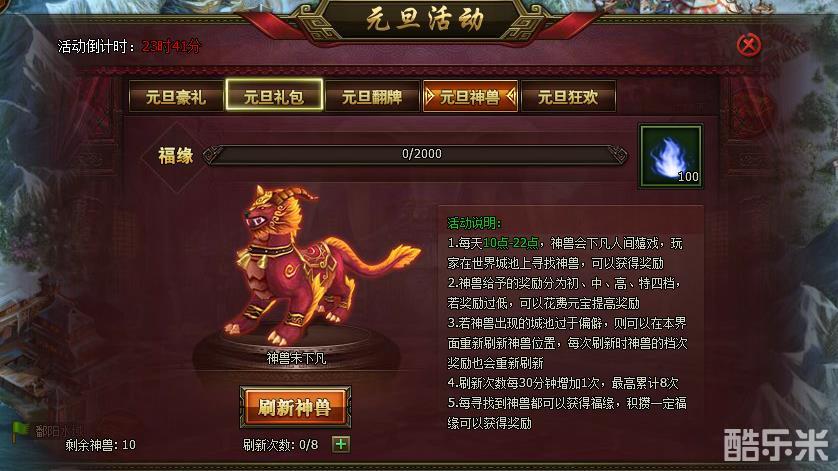The image size is (838, 471).
Task: Click the 神兽未下凡 status label
Action: coord(296,358)
